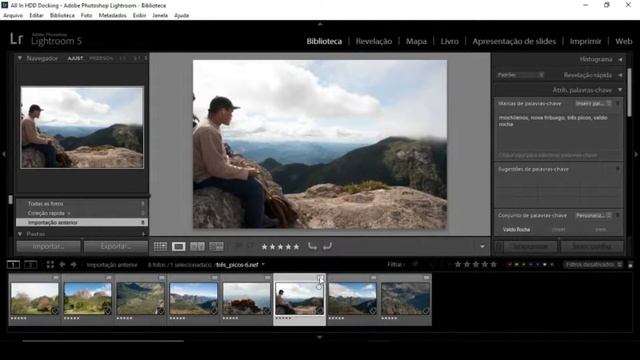
Task: Set one-star rating in toolbar
Action: point(264,247)
